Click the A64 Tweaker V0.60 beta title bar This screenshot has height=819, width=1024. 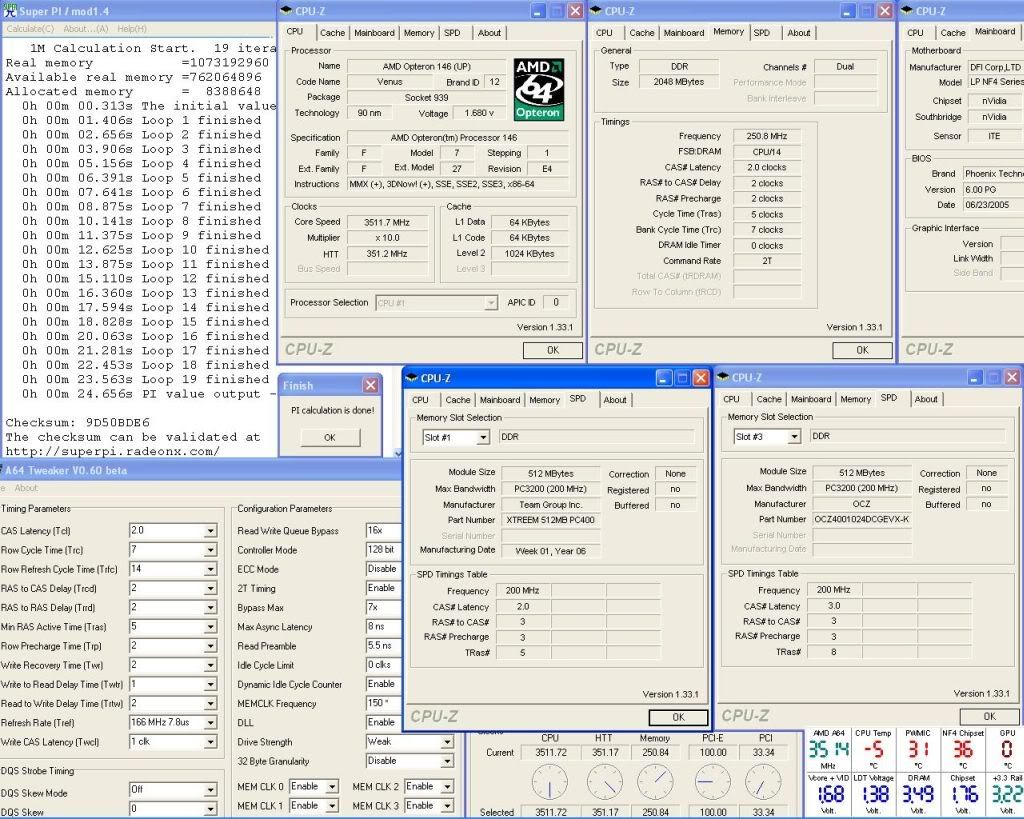(x=200, y=470)
